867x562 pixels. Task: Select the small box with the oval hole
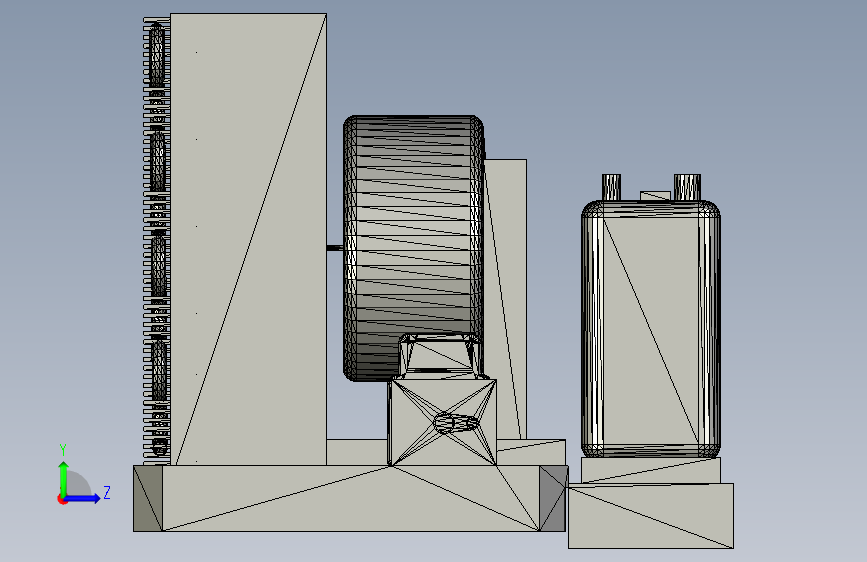click(442, 422)
